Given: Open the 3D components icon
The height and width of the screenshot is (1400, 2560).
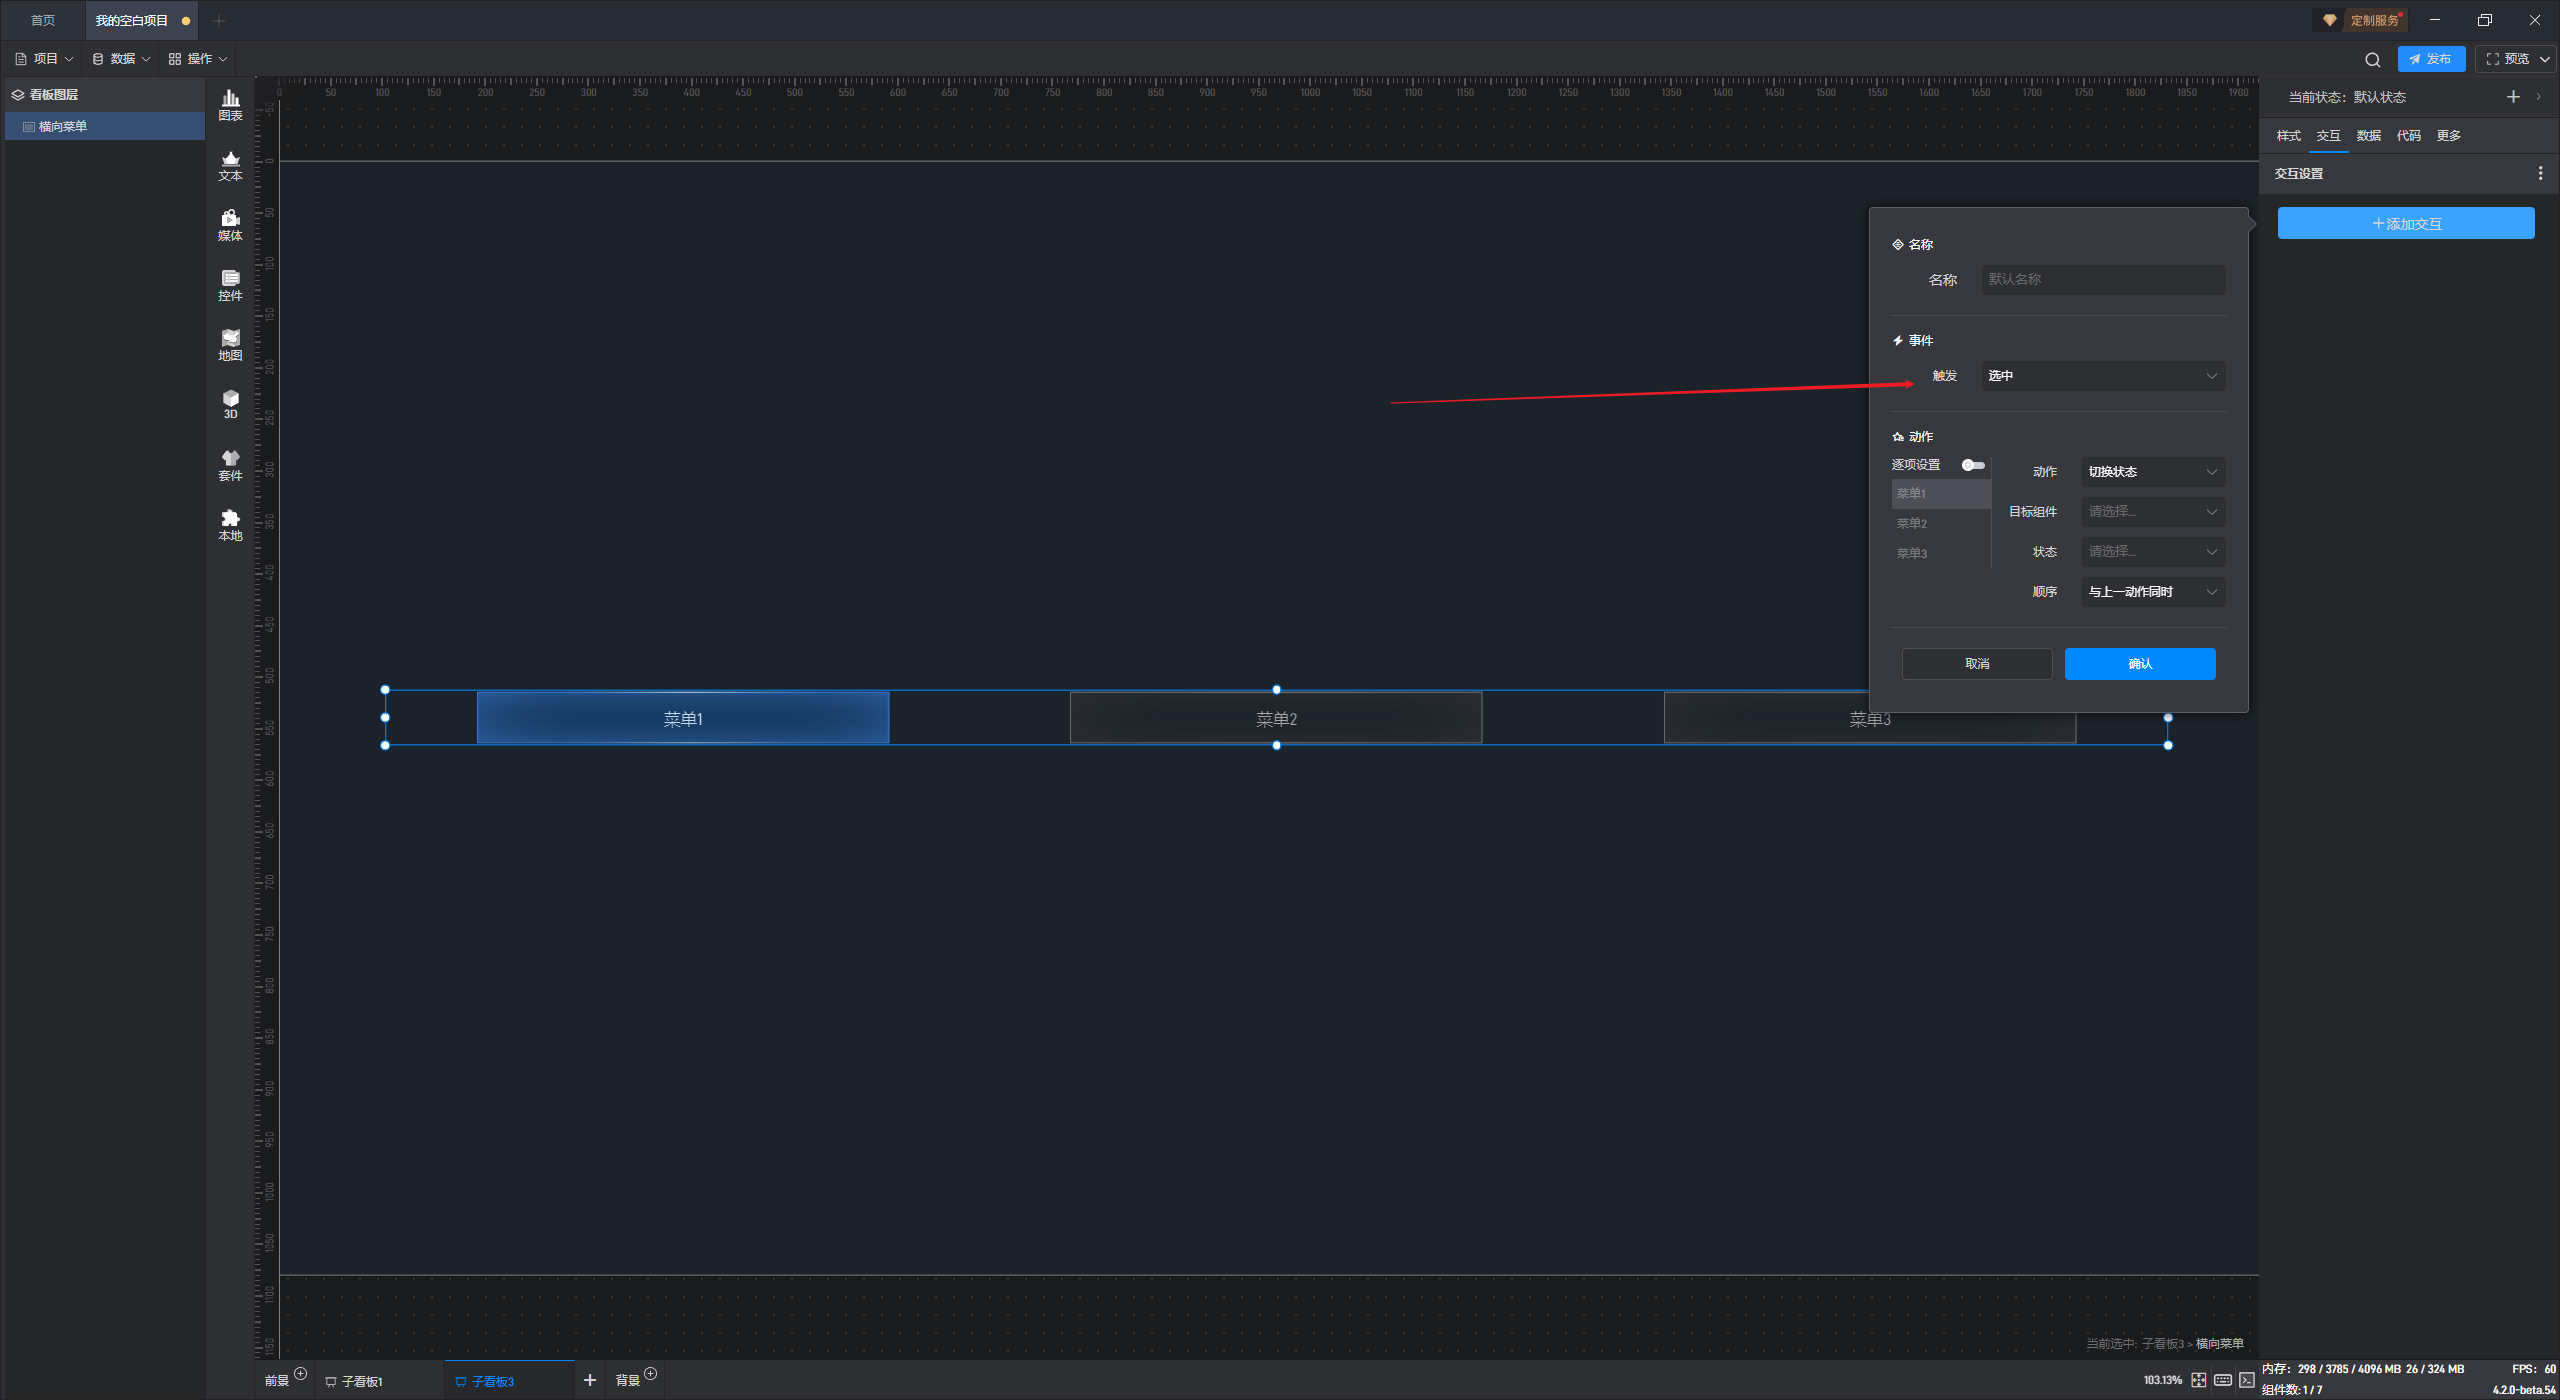Looking at the screenshot, I should [230, 403].
